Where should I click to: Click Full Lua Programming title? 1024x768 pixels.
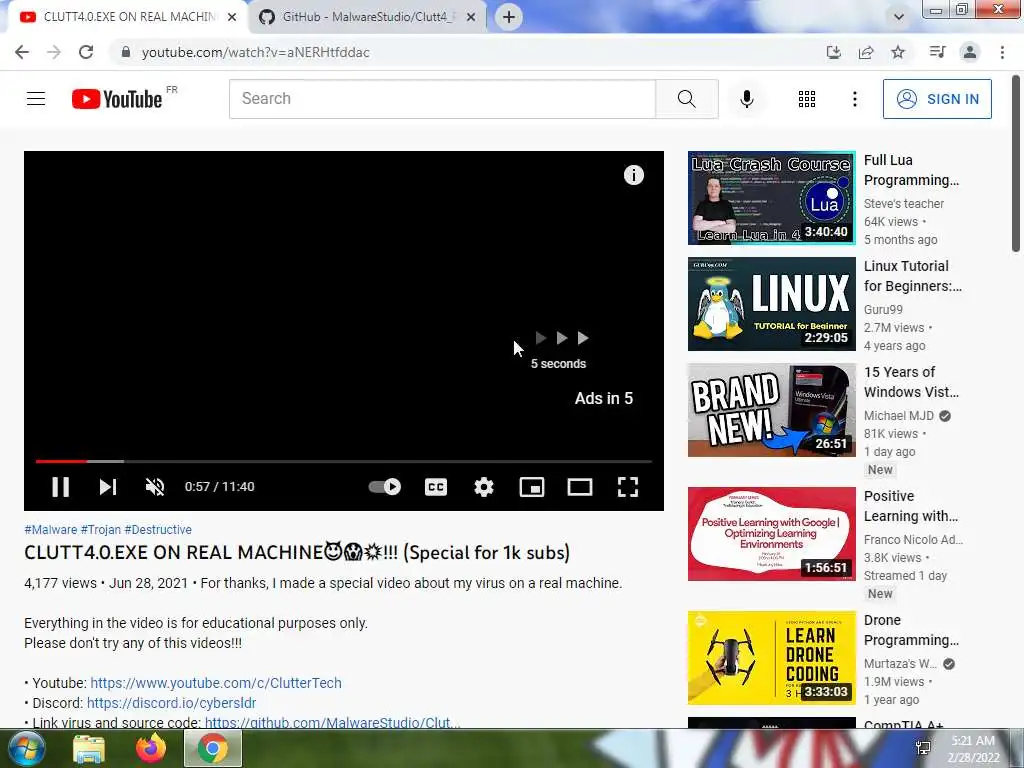[911, 170]
